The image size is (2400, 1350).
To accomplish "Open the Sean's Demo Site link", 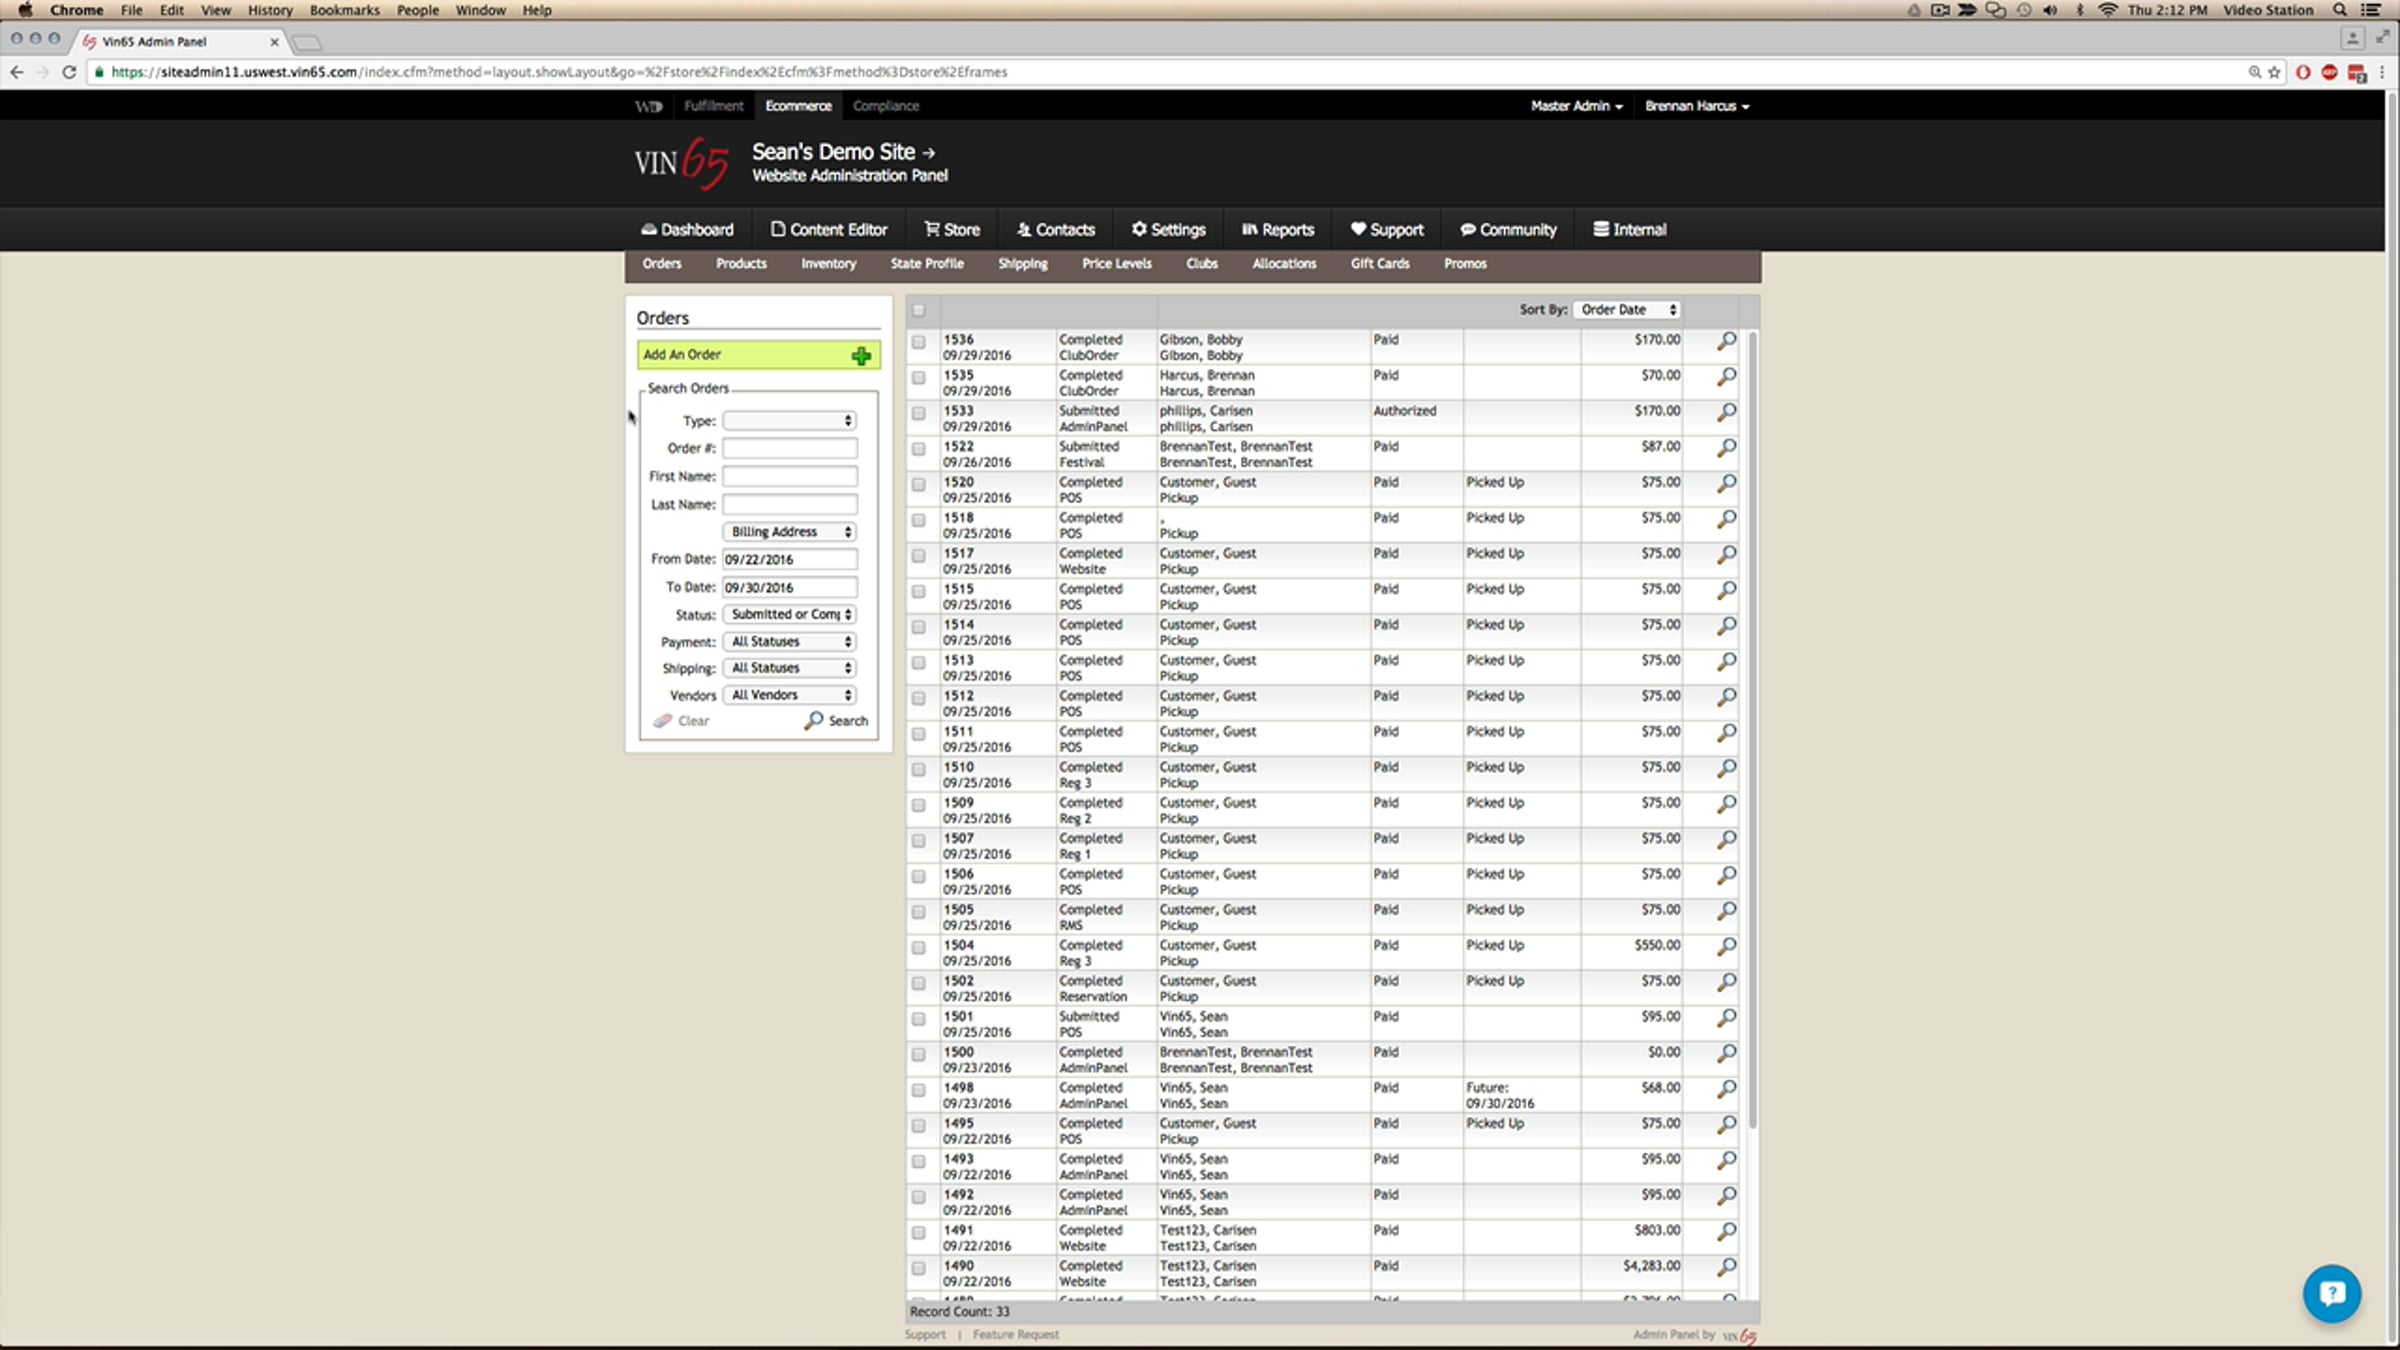I will tap(843, 152).
